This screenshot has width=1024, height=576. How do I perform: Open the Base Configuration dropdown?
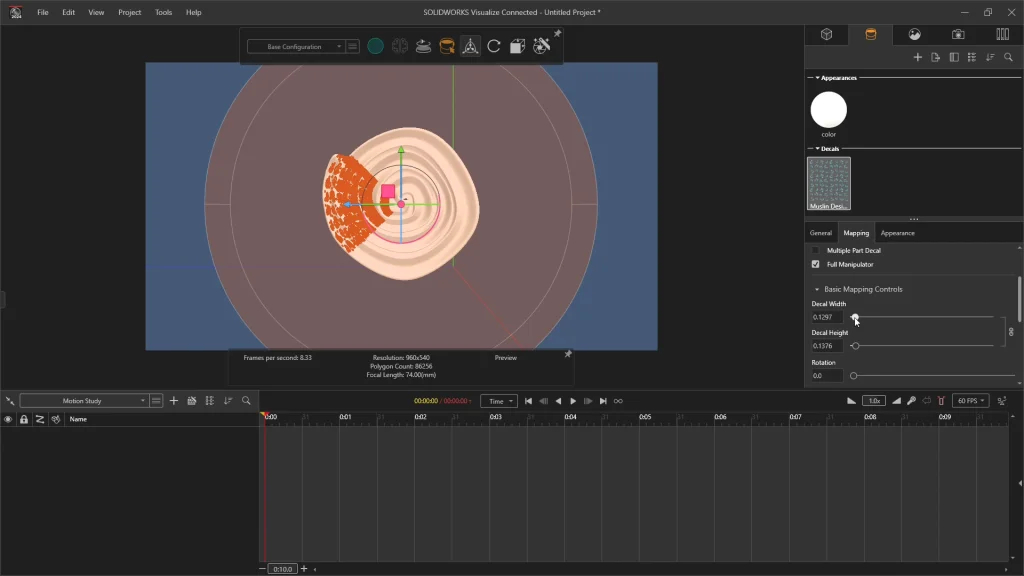(296, 46)
